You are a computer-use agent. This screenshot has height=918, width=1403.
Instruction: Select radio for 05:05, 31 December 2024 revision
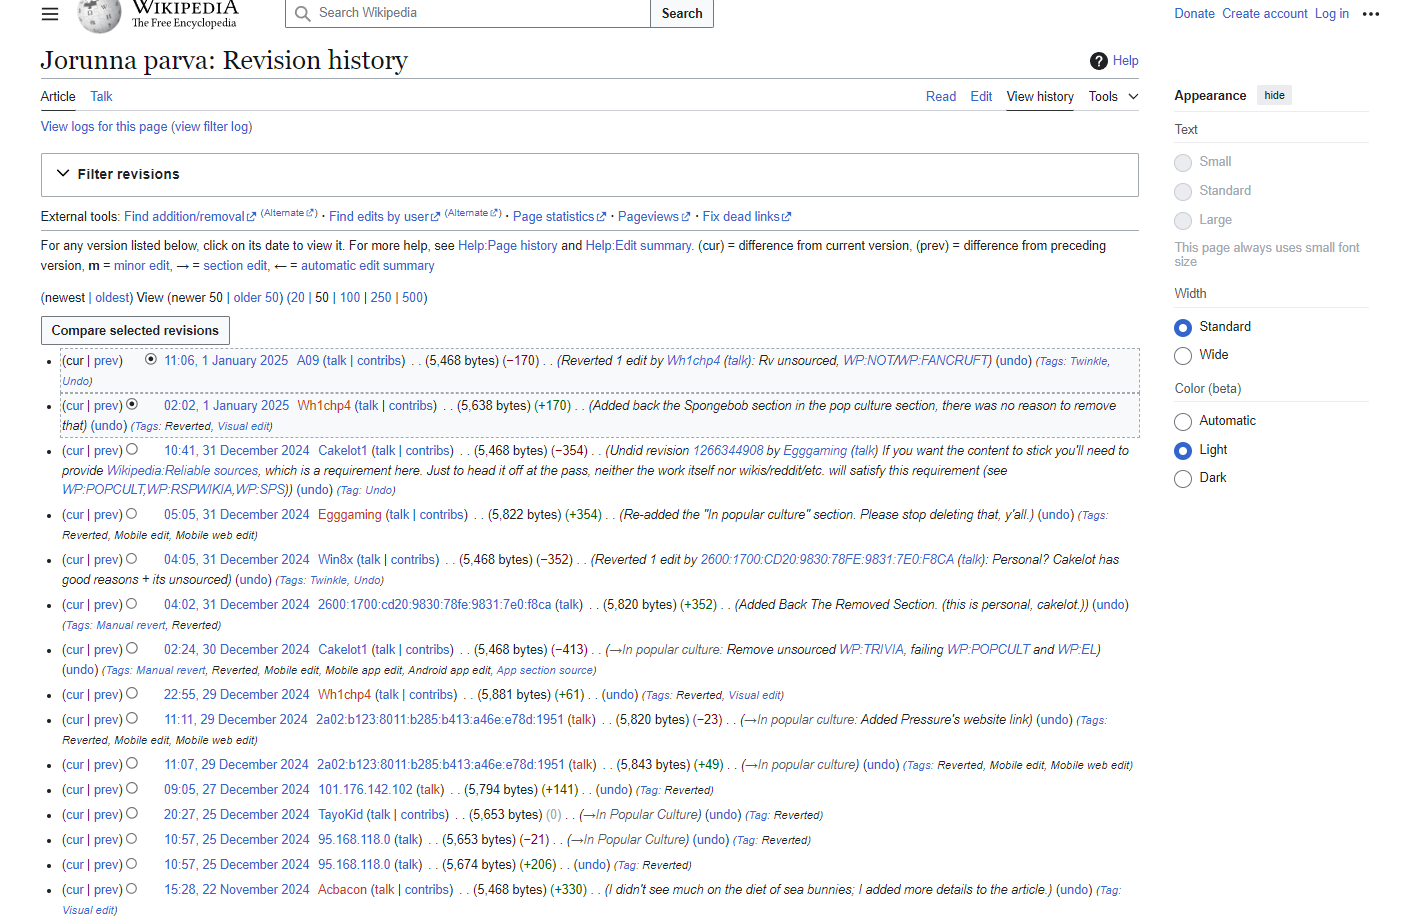(x=132, y=514)
